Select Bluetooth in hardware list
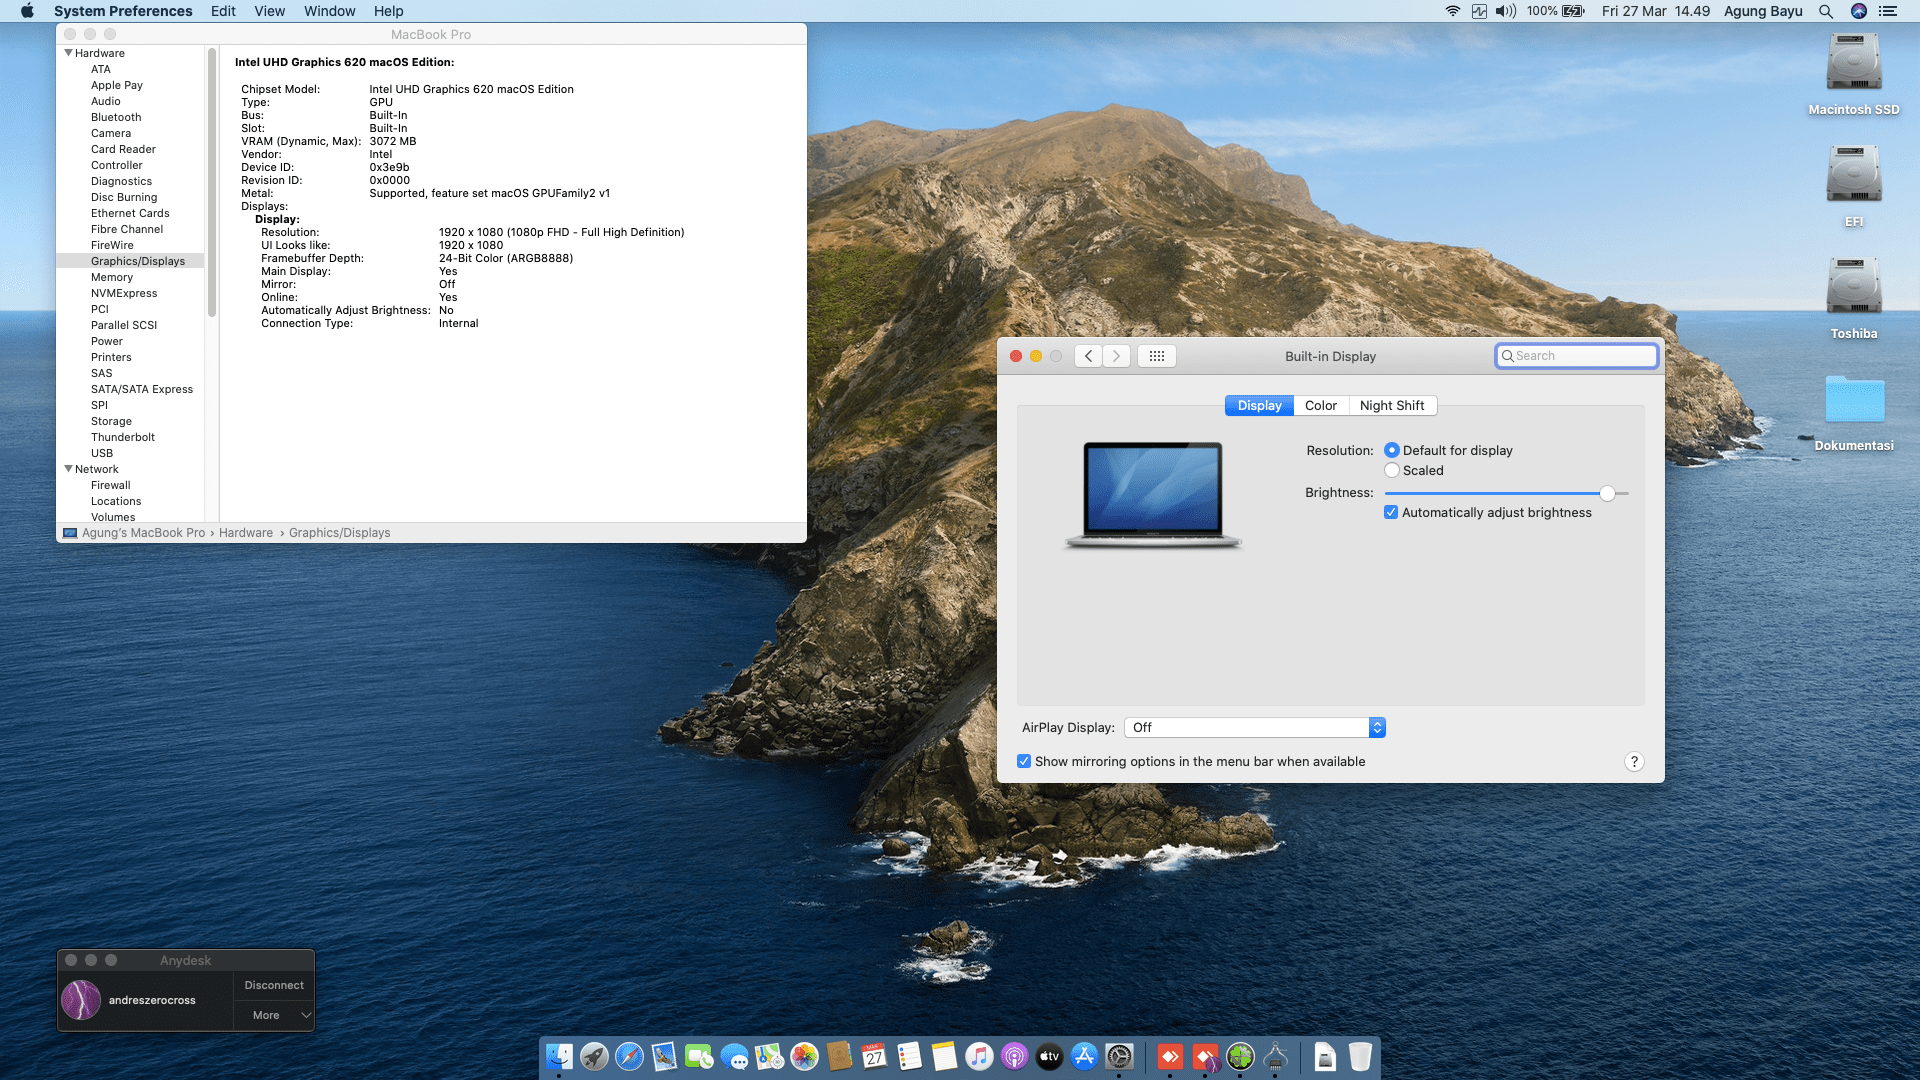This screenshot has height=1080, width=1920. tap(116, 117)
